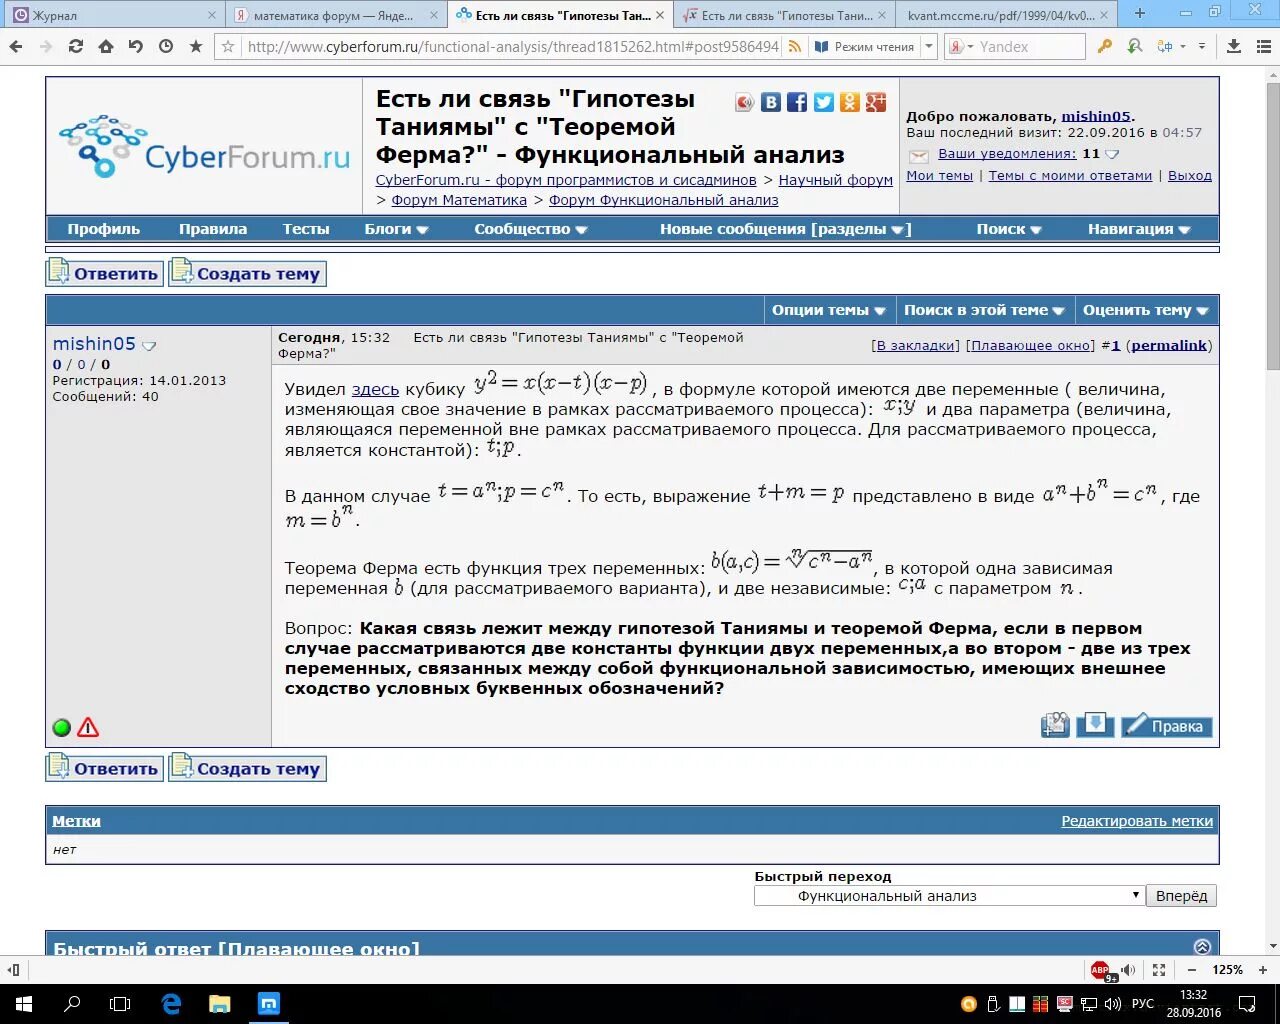Open the post permalink
This screenshot has width=1280, height=1024.
click(x=1169, y=345)
